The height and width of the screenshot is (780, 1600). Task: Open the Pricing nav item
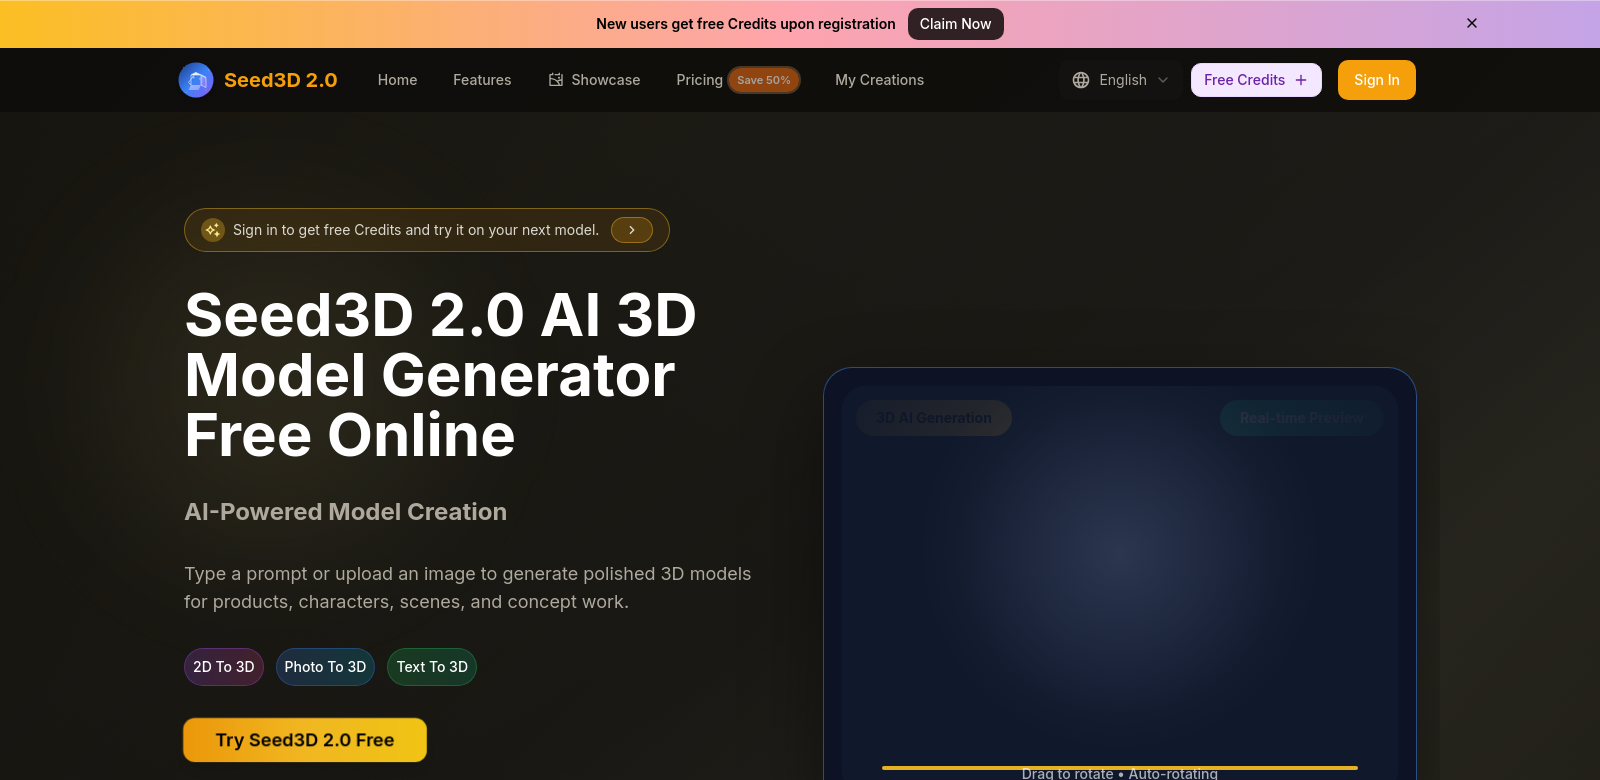[x=699, y=80]
